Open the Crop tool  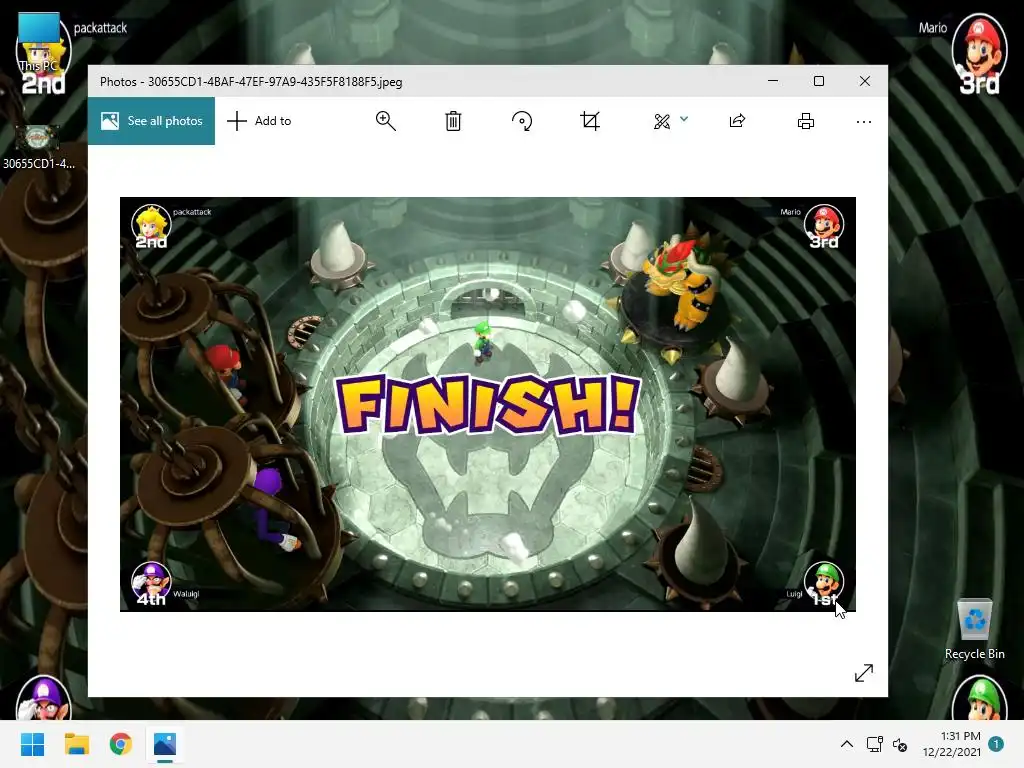pos(590,121)
